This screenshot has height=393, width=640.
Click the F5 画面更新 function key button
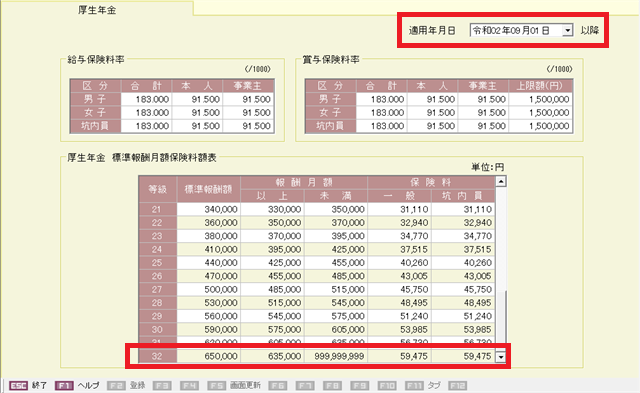(234, 386)
